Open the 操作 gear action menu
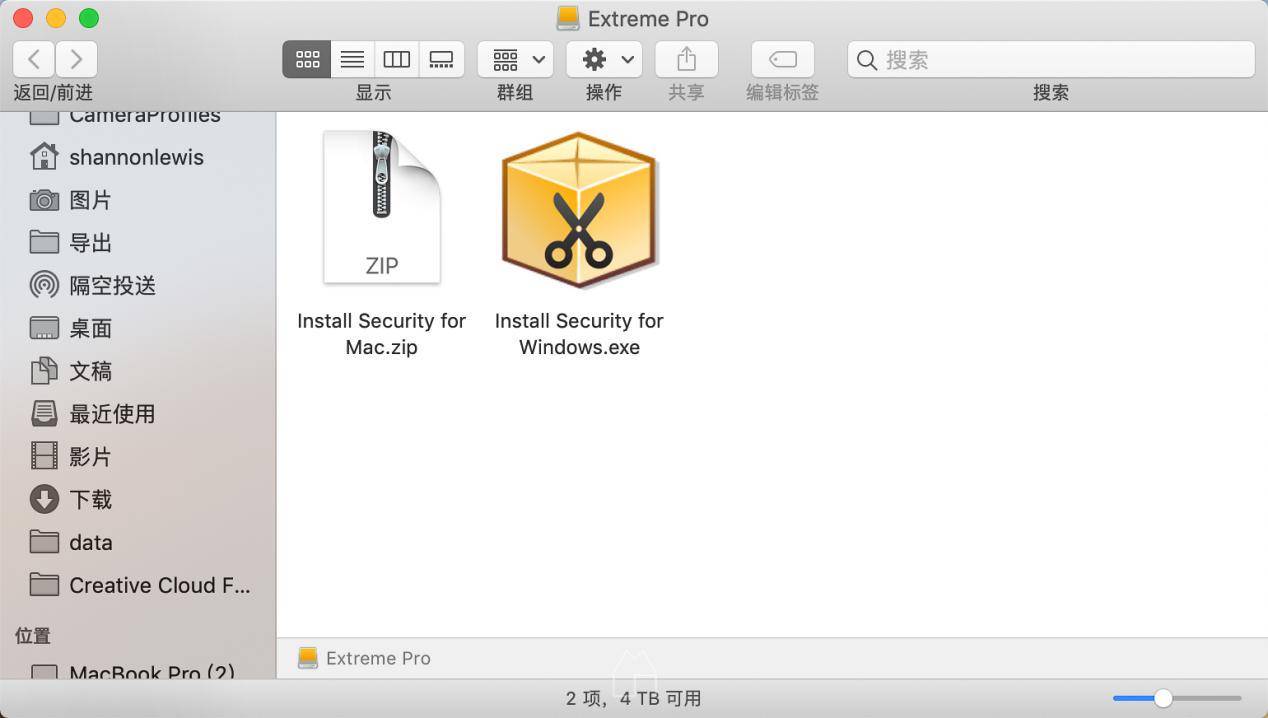Screen dimensions: 1268x718 pos(604,59)
